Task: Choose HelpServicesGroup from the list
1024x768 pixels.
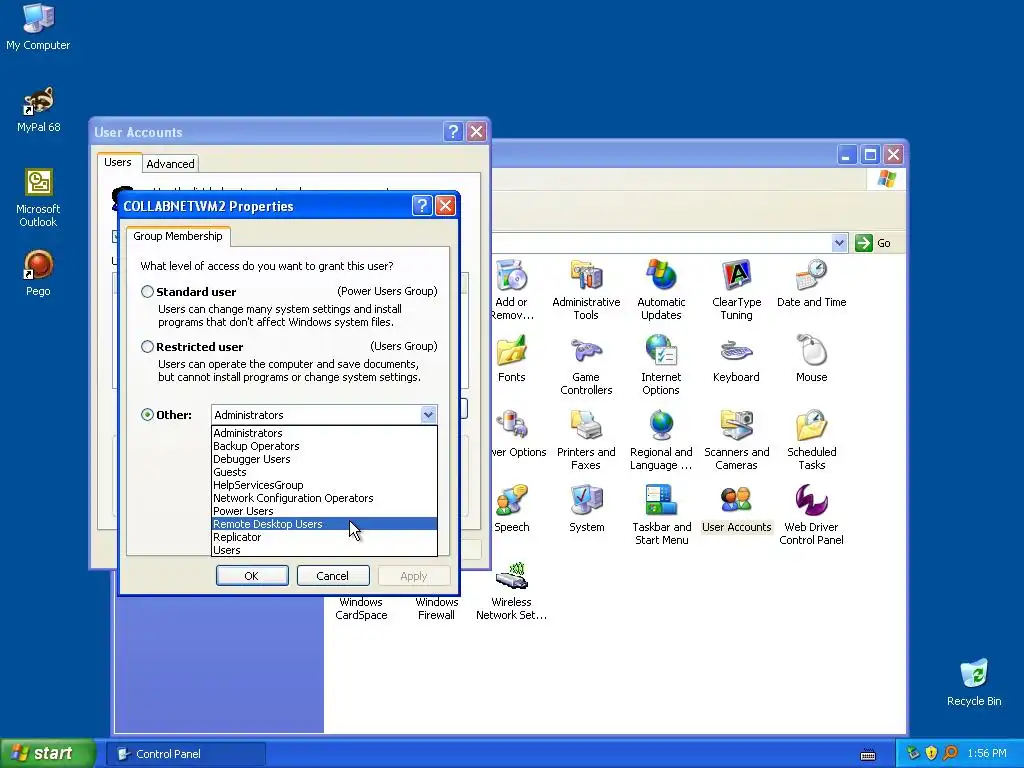Action: 325,485
